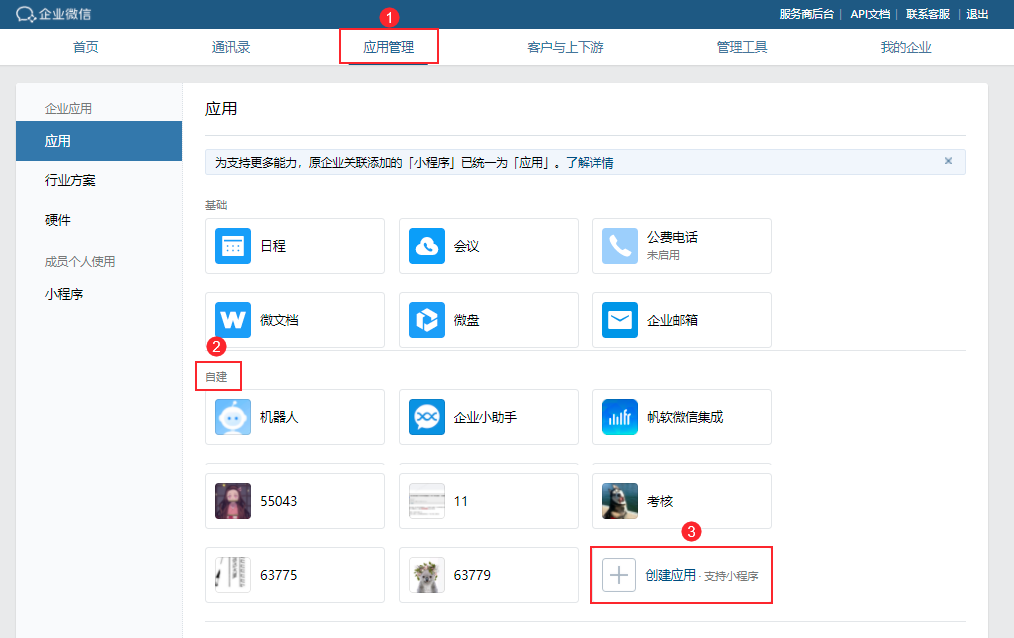This screenshot has width=1014, height=638.
Task: Open the 日程 calendar app icon
Action: (x=233, y=246)
